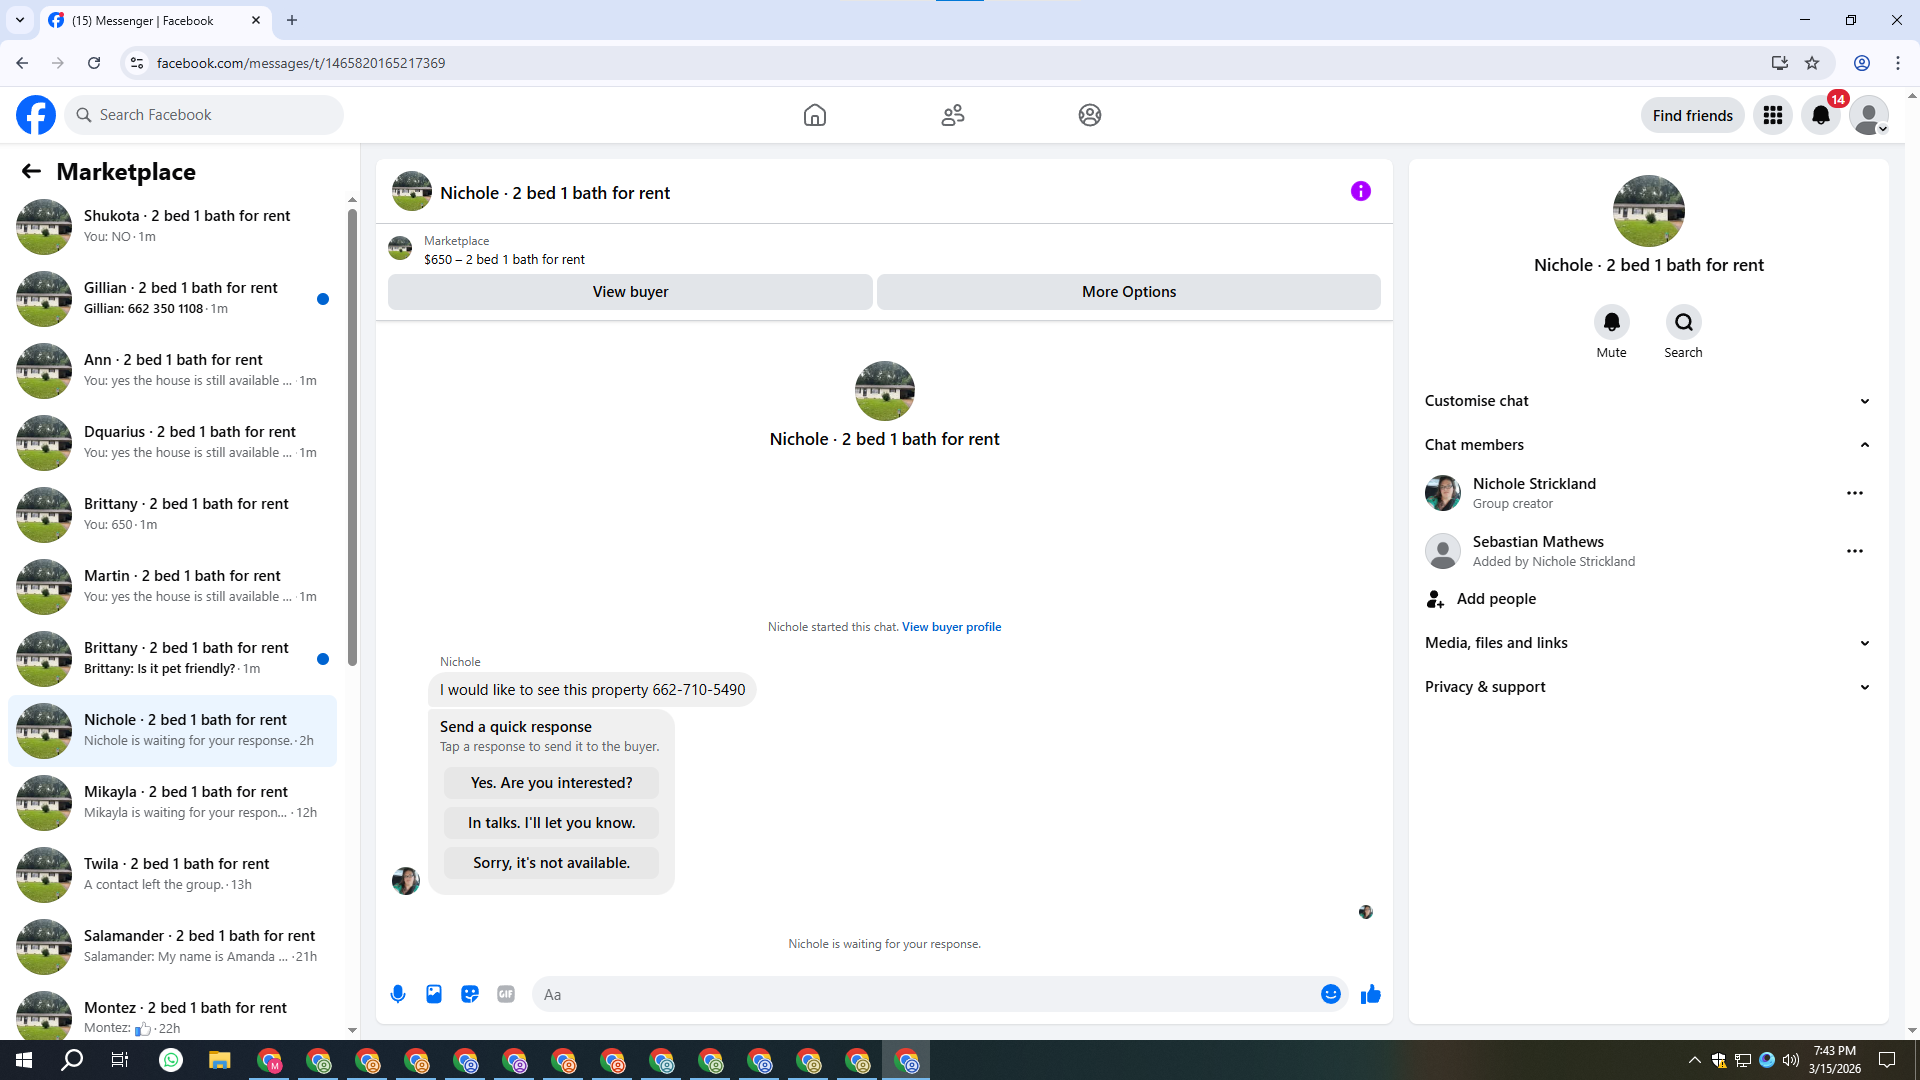This screenshot has width=1920, height=1080.
Task: Open member options for Sebastian Mathews
Action: click(x=1855, y=551)
